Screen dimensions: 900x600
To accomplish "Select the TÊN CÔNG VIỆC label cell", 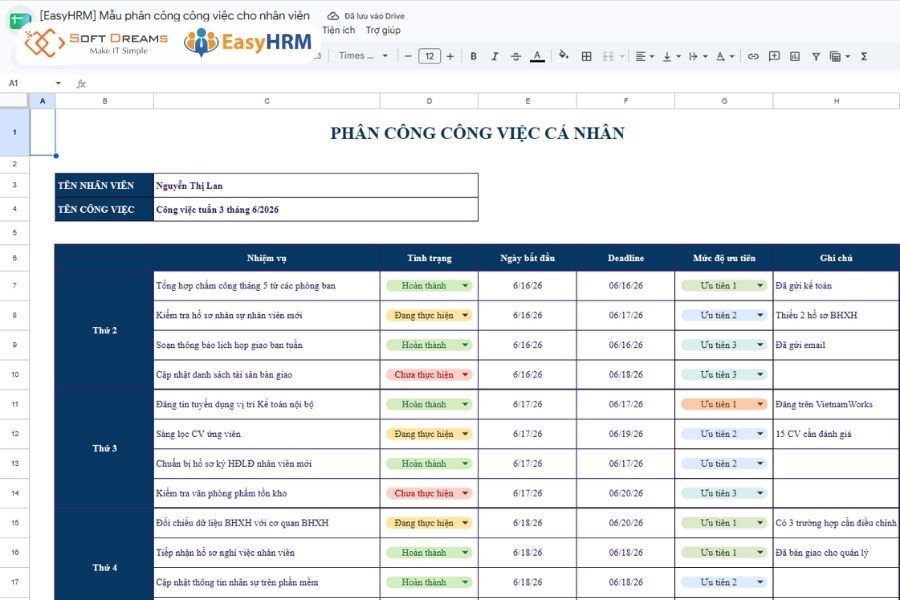I will (104, 210).
